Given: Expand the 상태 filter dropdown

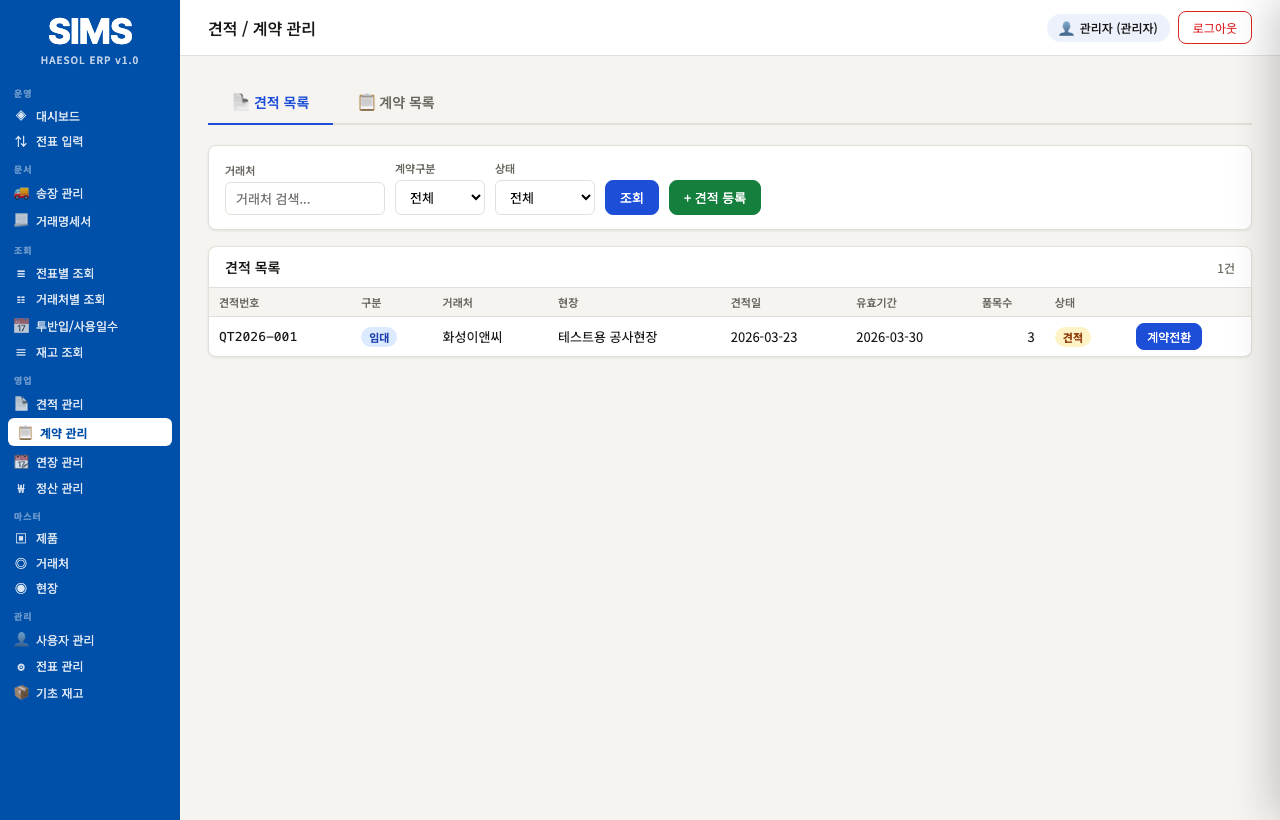Looking at the screenshot, I should (x=545, y=197).
